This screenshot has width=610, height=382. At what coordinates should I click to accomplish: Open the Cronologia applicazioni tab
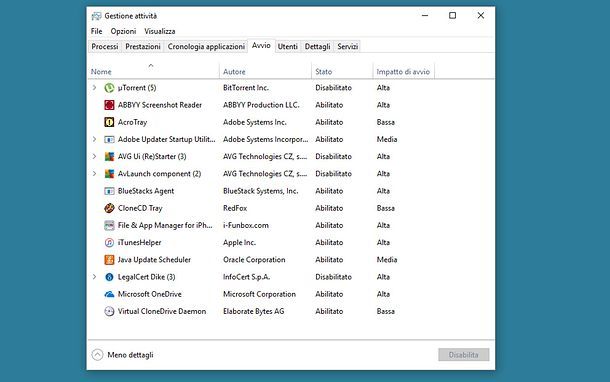pos(206,46)
